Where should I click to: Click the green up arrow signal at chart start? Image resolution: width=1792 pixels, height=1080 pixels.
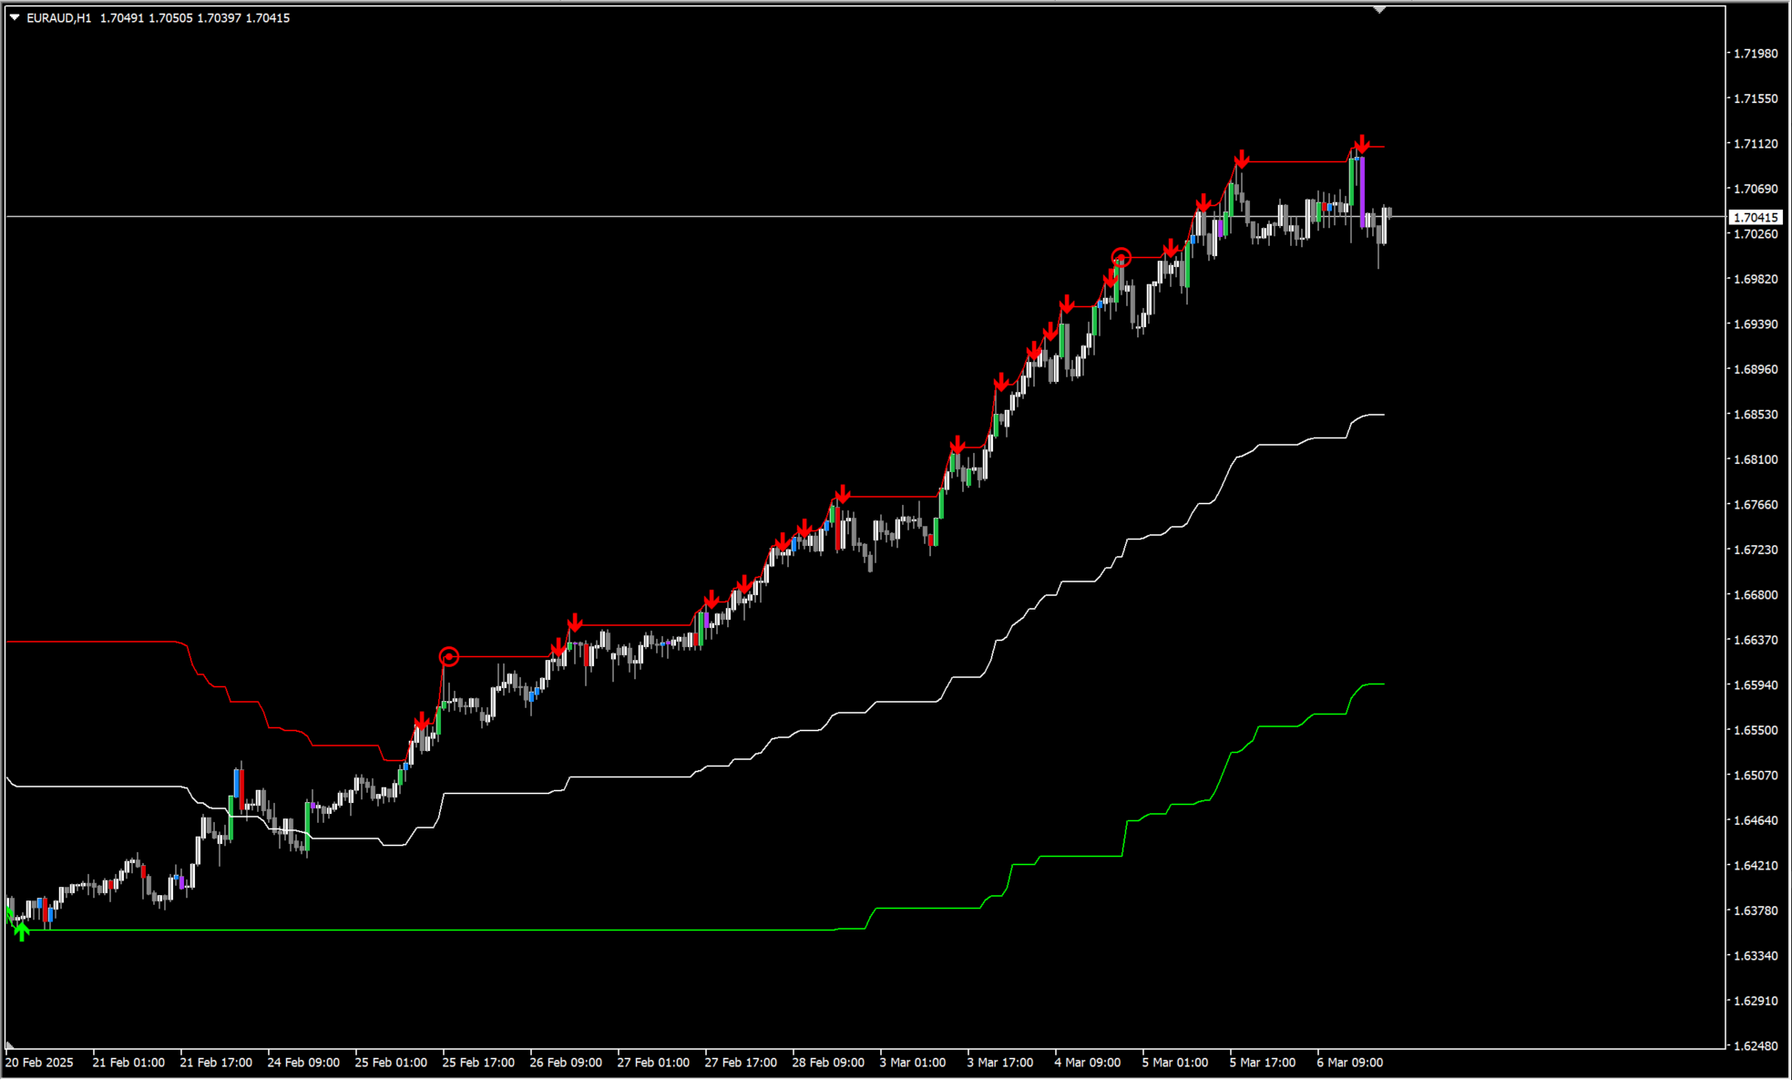tap(22, 932)
